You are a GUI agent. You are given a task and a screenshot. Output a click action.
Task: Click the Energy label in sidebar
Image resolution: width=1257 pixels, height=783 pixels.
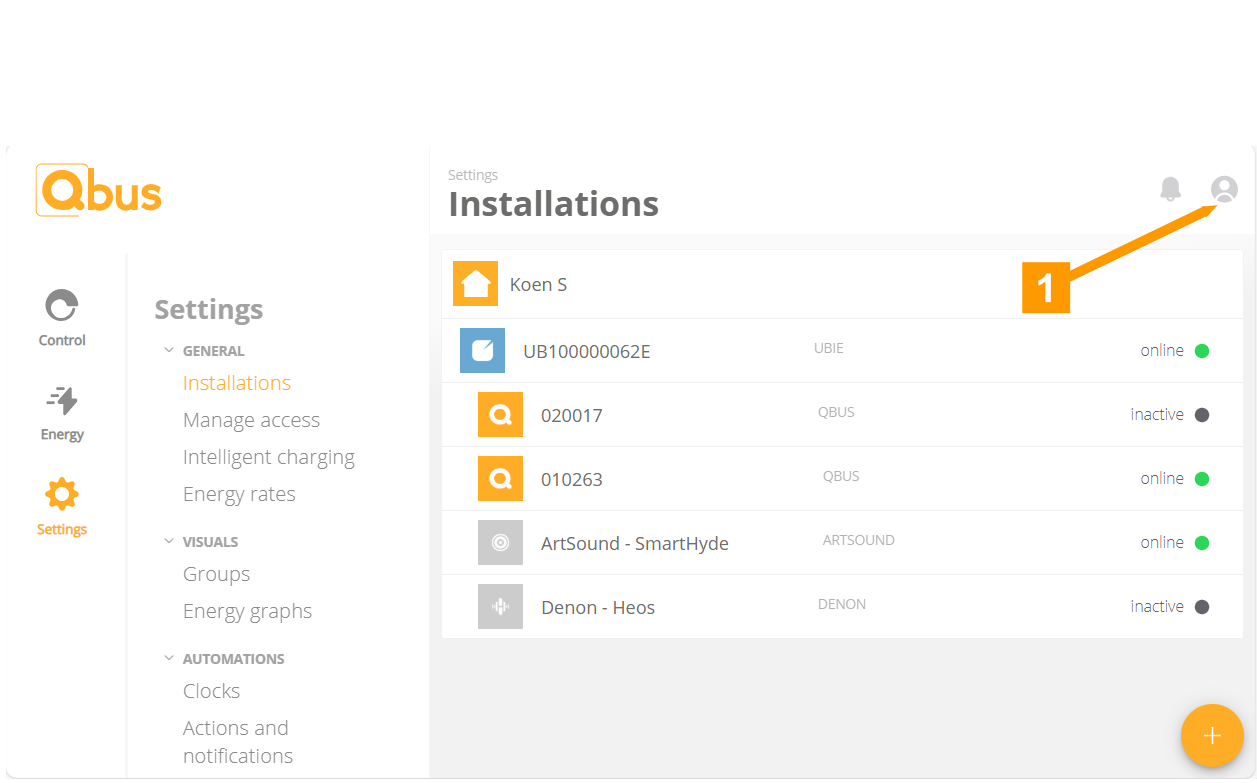coord(62,434)
